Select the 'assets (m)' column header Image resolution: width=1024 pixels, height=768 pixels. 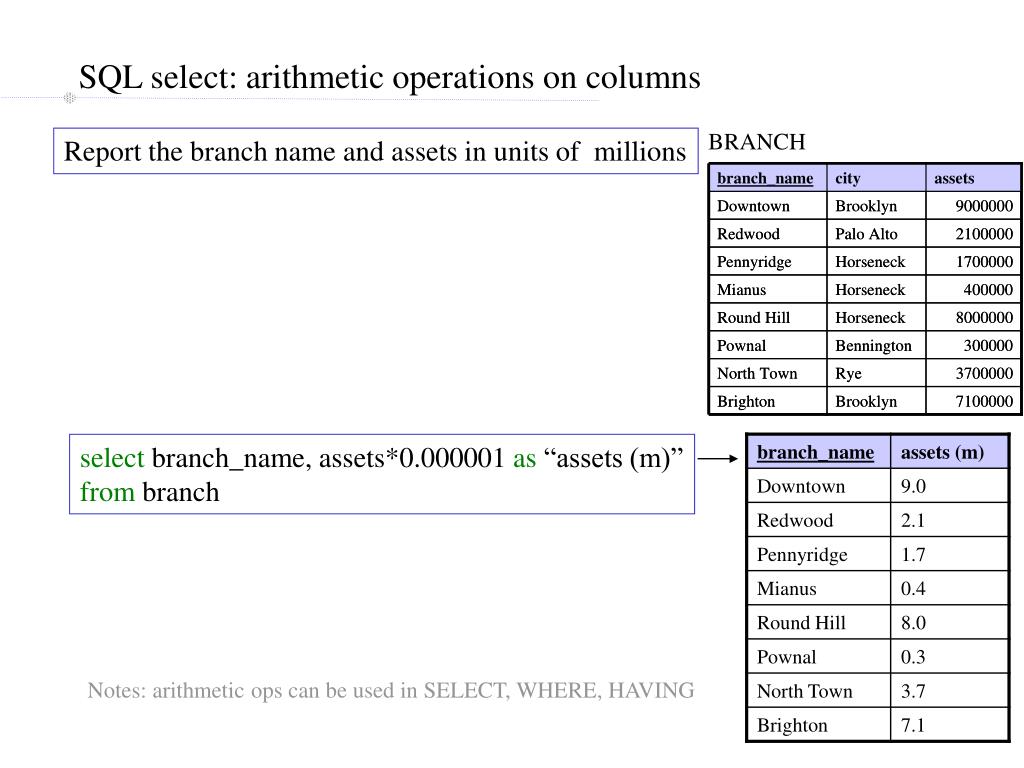(942, 453)
